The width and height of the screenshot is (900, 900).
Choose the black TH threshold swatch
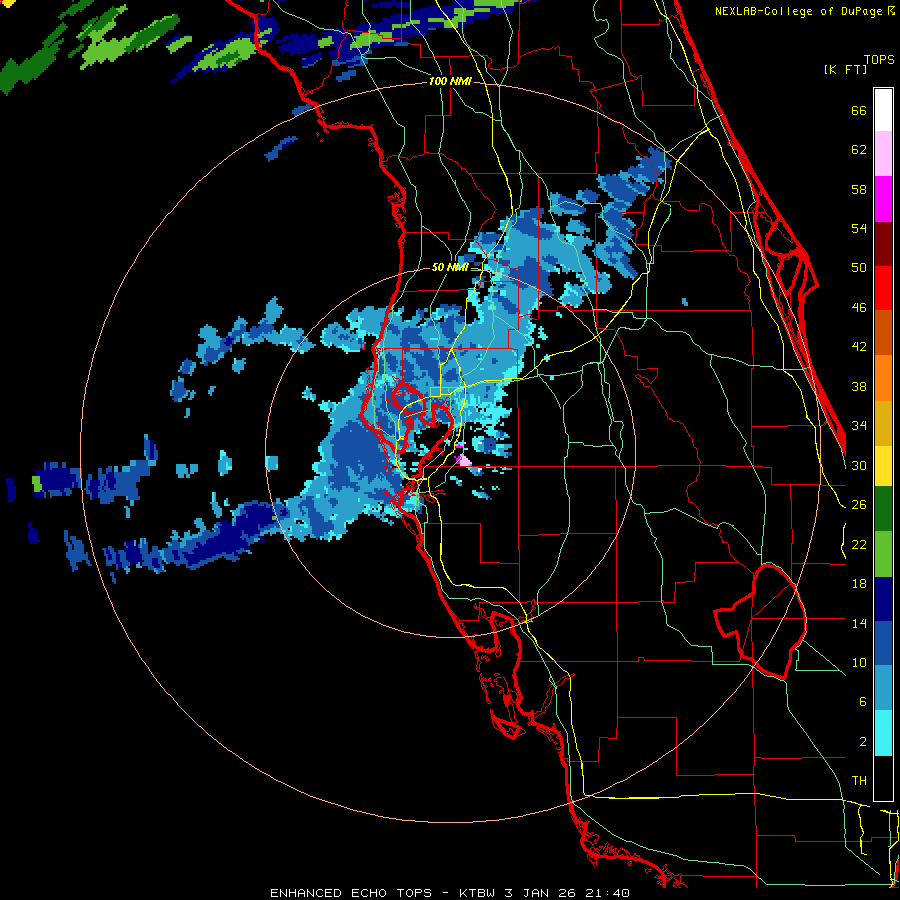(883, 778)
